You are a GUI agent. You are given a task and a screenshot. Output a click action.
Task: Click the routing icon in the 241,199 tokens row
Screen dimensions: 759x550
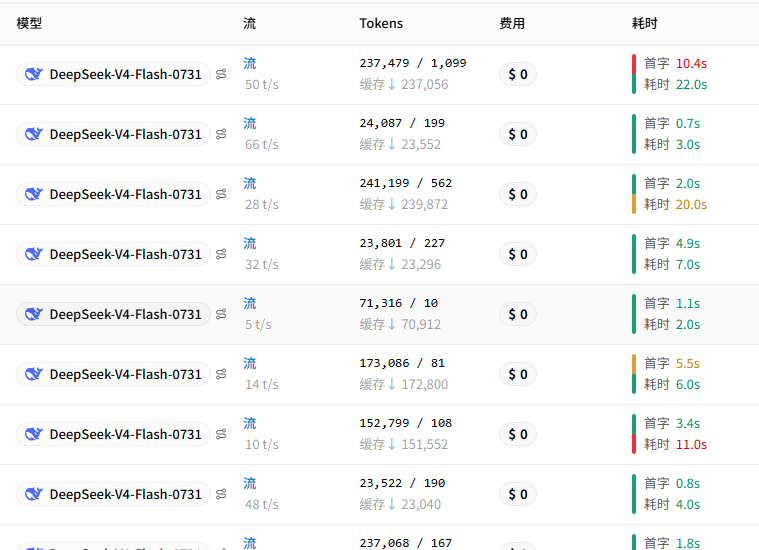click(221, 194)
